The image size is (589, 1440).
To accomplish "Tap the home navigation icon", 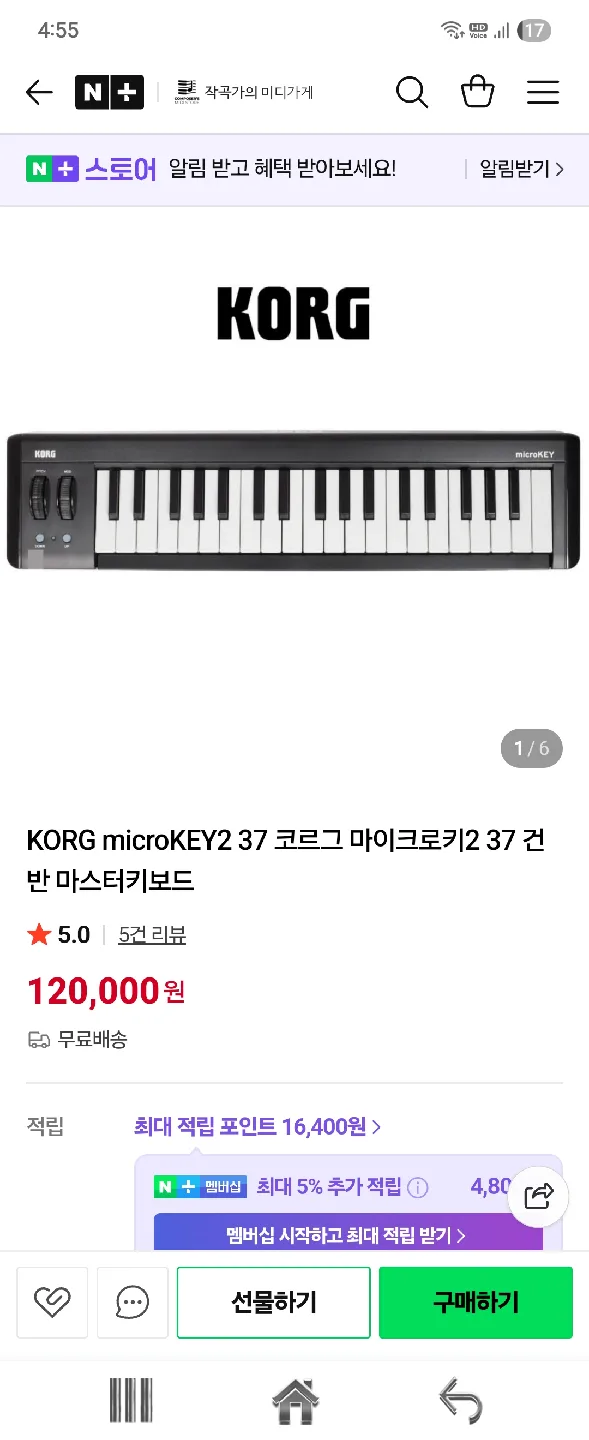I will [295, 1401].
